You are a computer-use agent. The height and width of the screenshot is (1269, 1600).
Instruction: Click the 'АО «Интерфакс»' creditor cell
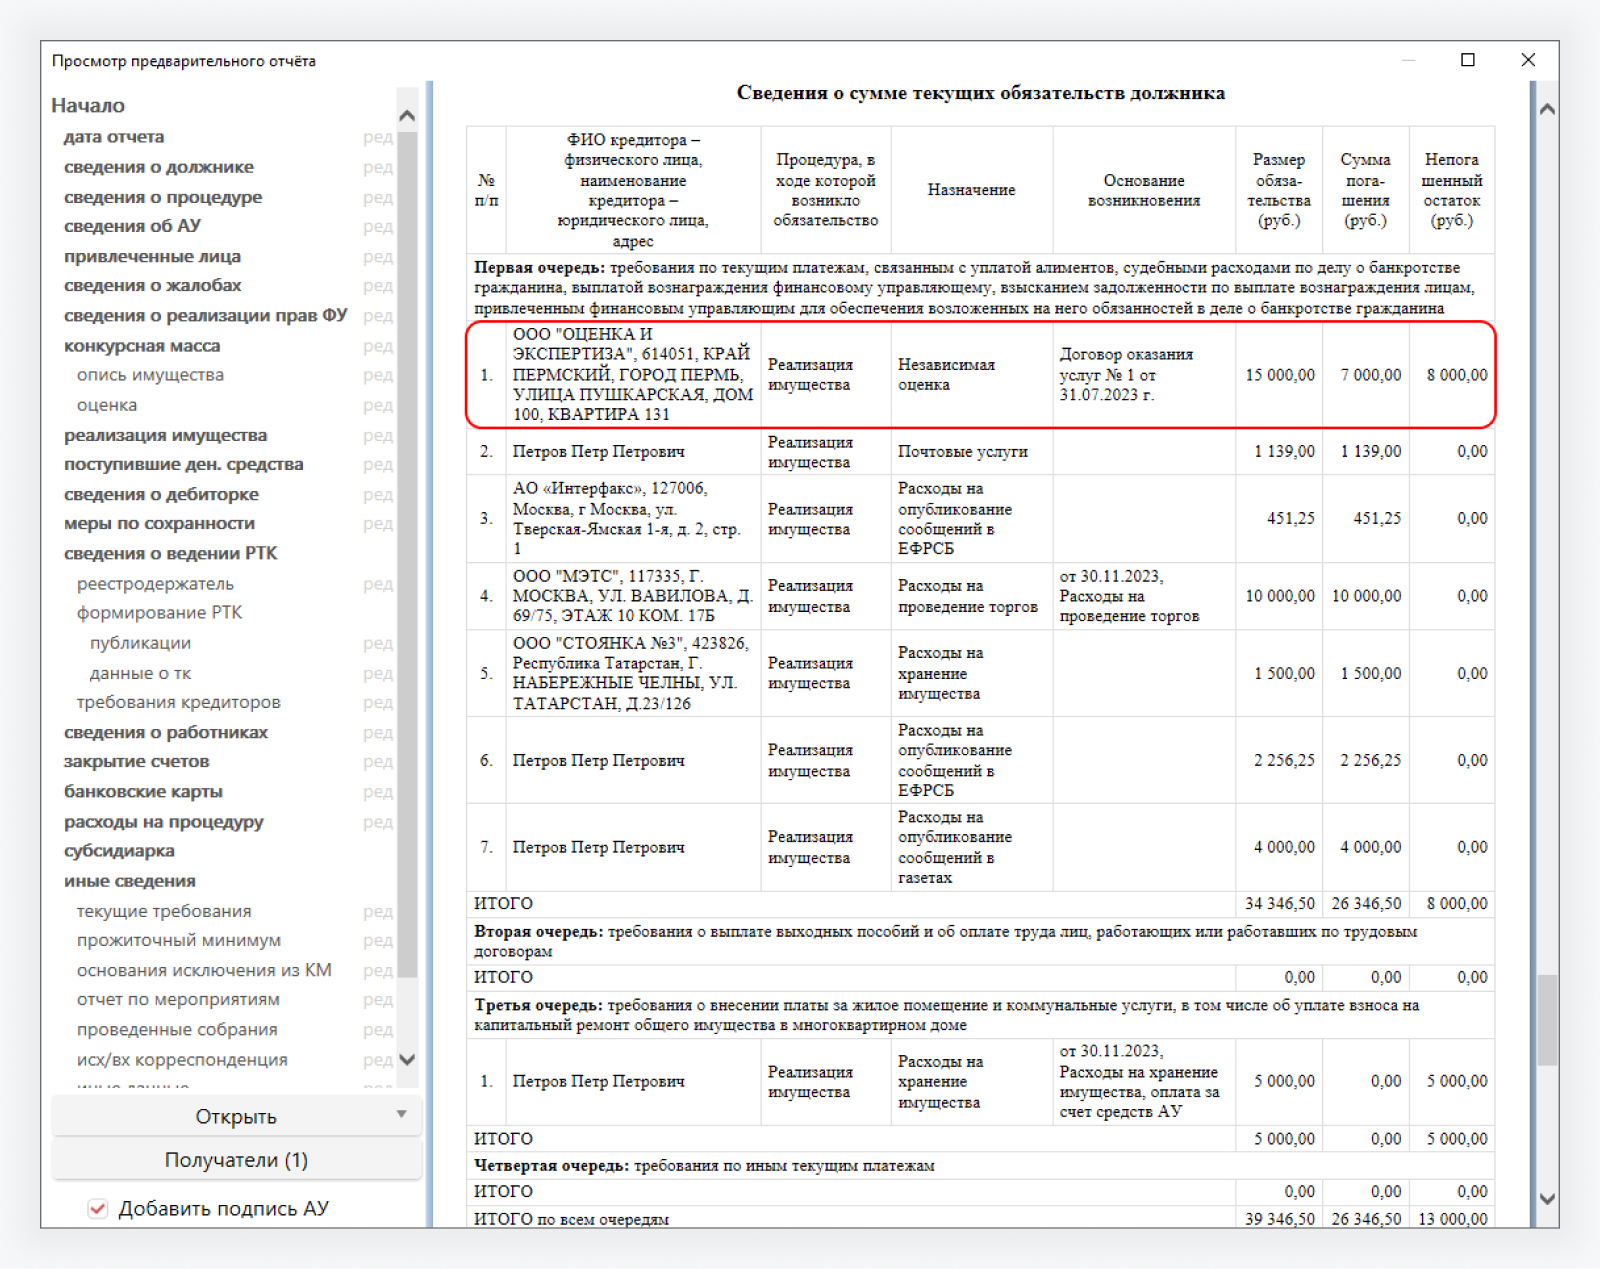pos(632,518)
